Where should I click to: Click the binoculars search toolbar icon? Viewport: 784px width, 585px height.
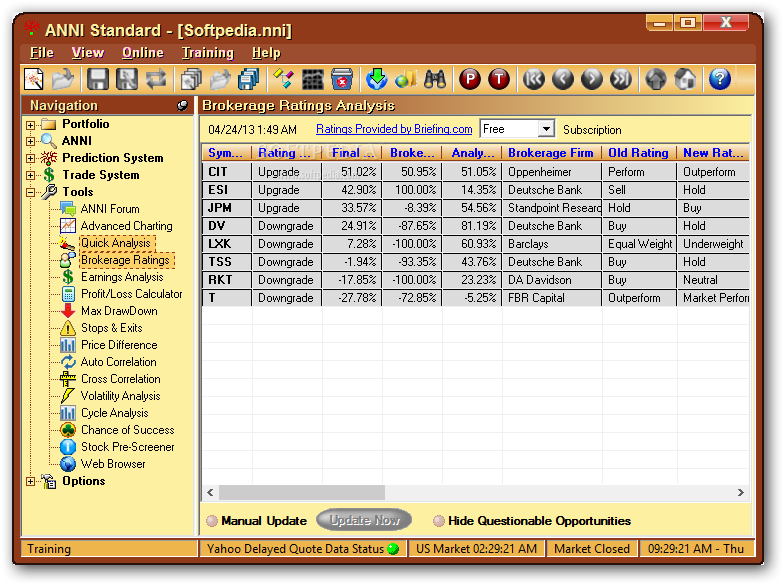coord(434,80)
